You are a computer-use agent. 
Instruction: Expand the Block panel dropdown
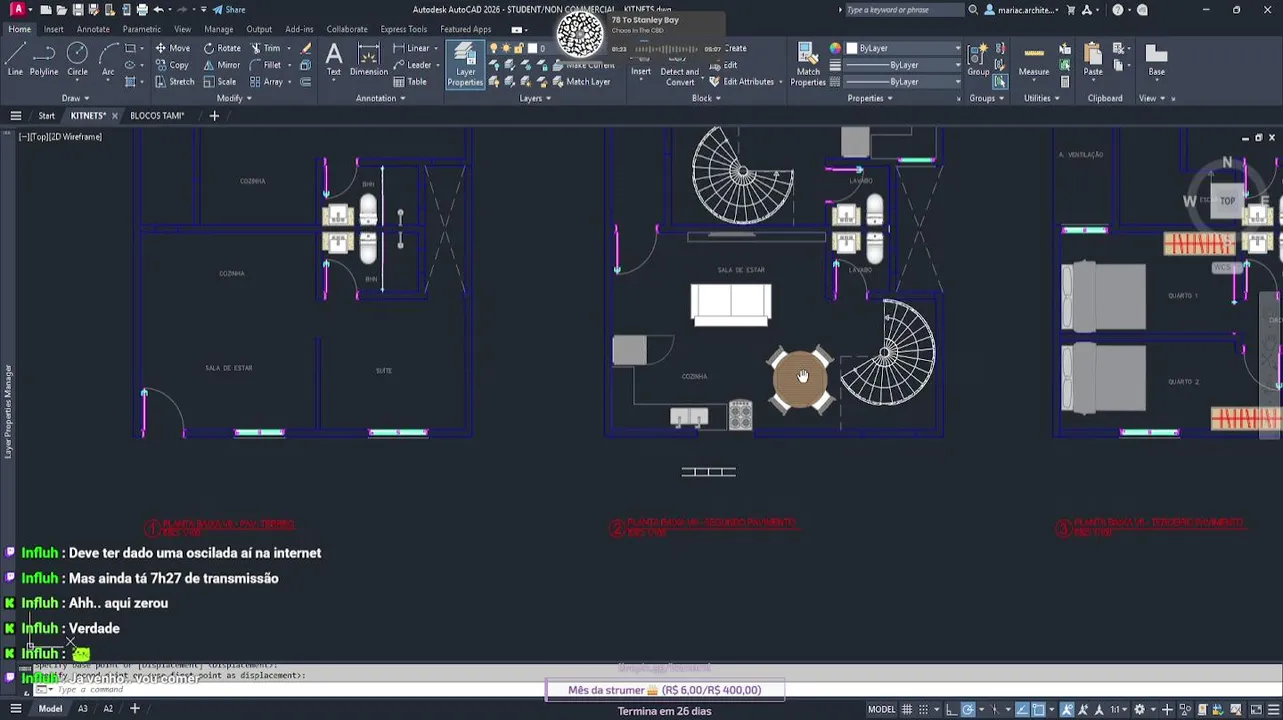point(706,98)
